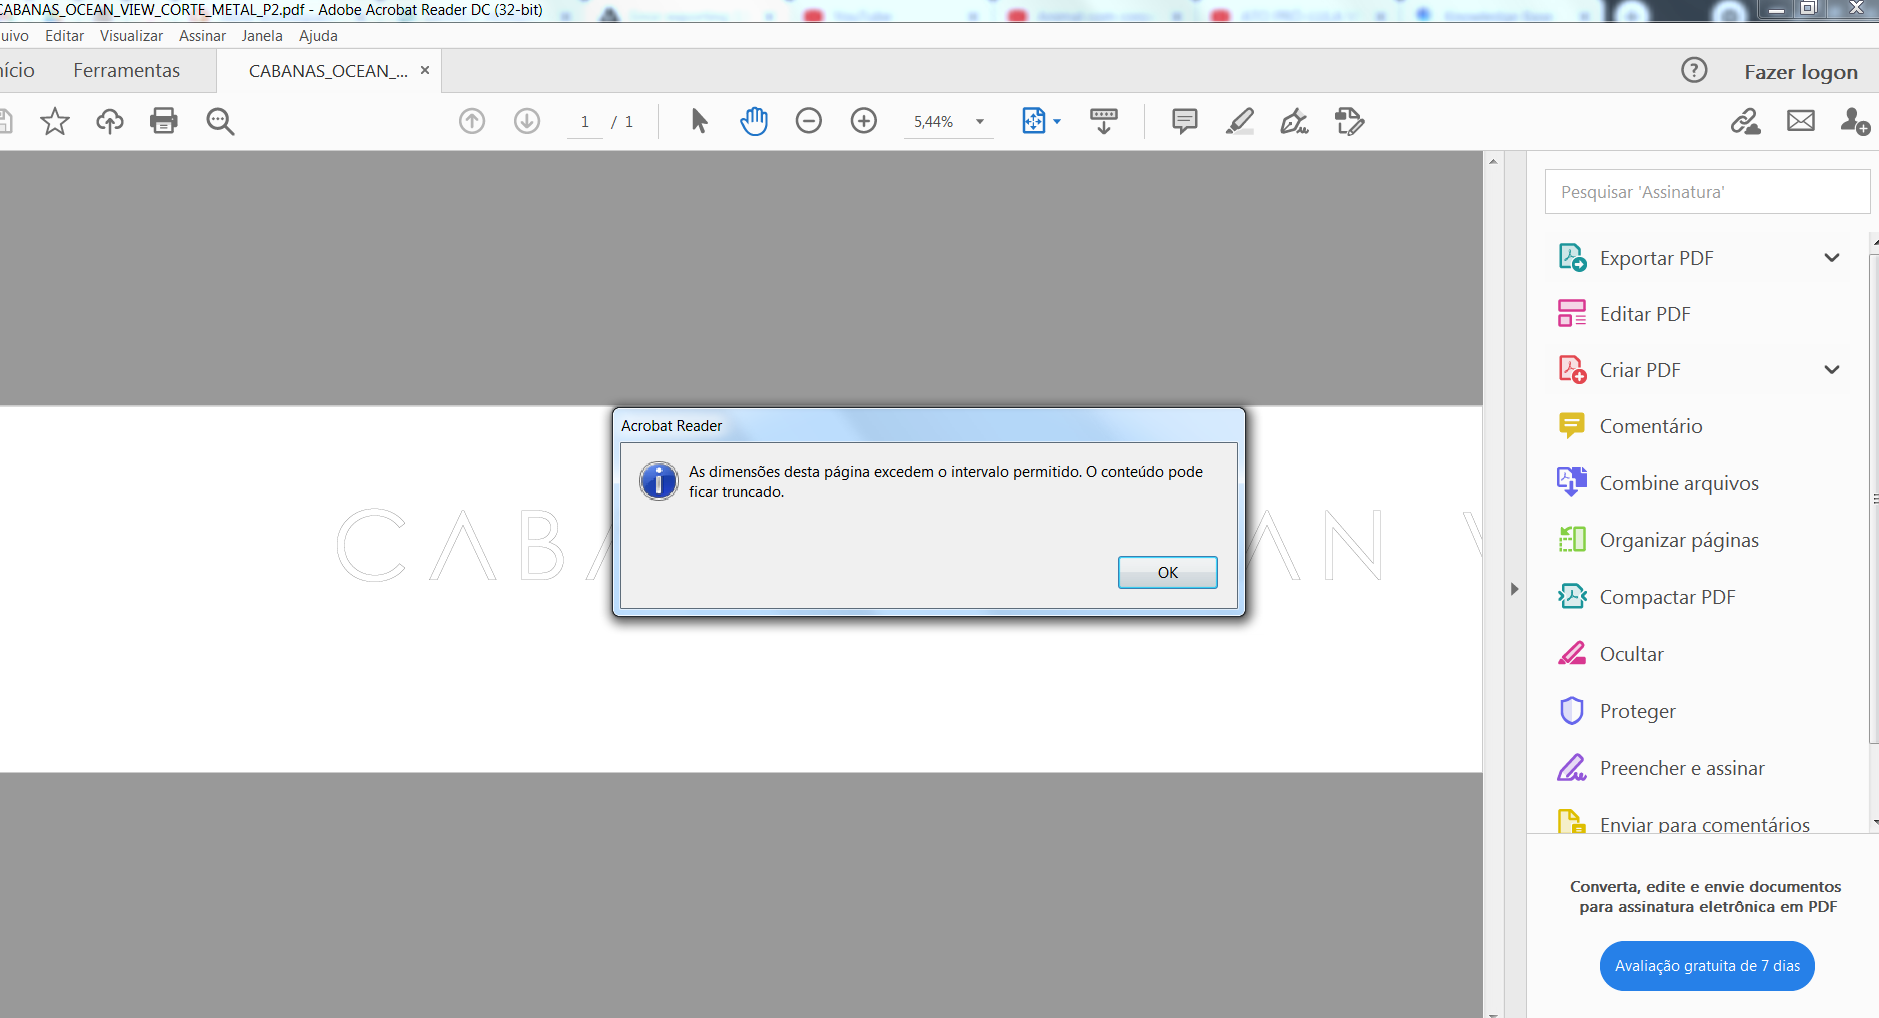Screen dimensions: 1879x1018
Task: Click Fazer logon to sign in
Action: 1801,72
